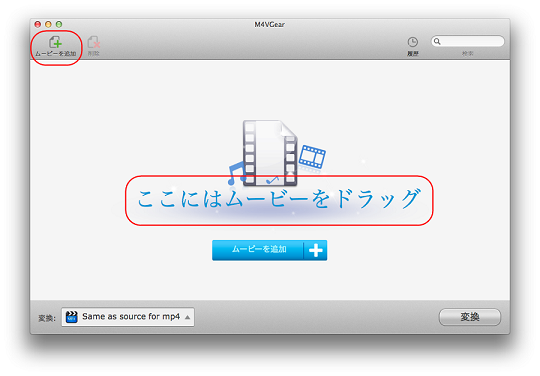
Task: Zoom the window using the green button
Action: click(59, 24)
